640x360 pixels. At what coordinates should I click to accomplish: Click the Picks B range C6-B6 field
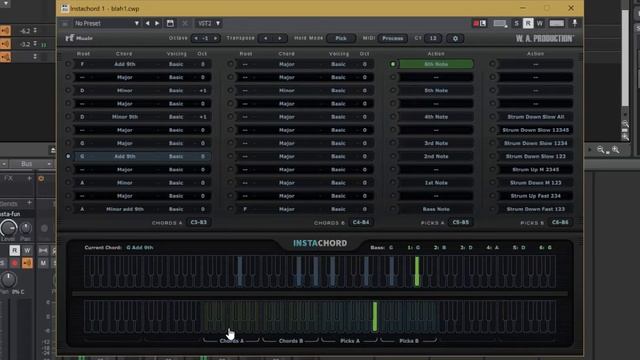point(560,222)
